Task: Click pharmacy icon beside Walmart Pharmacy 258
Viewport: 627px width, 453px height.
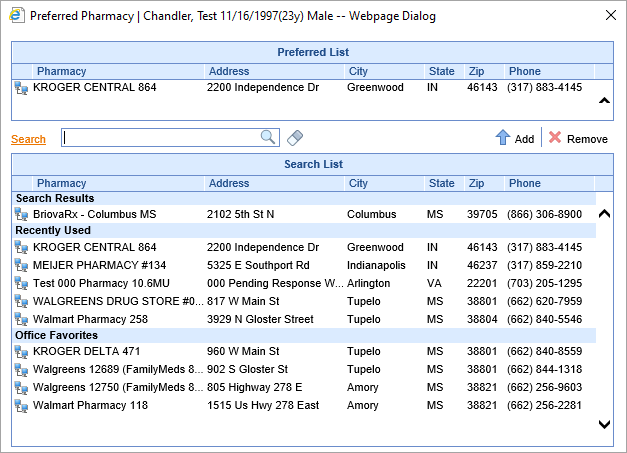Action: pyautogui.click(x=21, y=319)
